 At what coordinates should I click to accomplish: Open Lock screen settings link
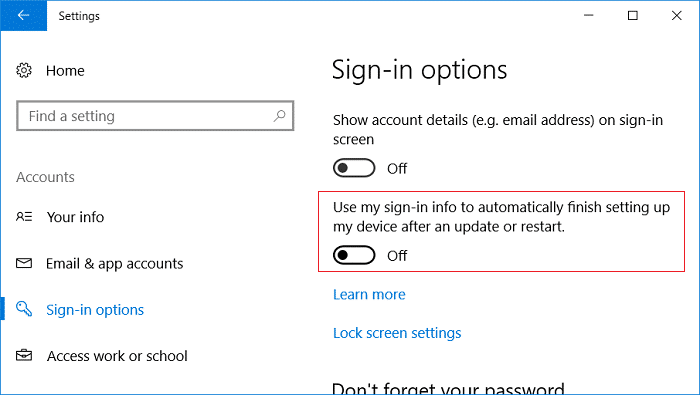pyautogui.click(x=397, y=333)
